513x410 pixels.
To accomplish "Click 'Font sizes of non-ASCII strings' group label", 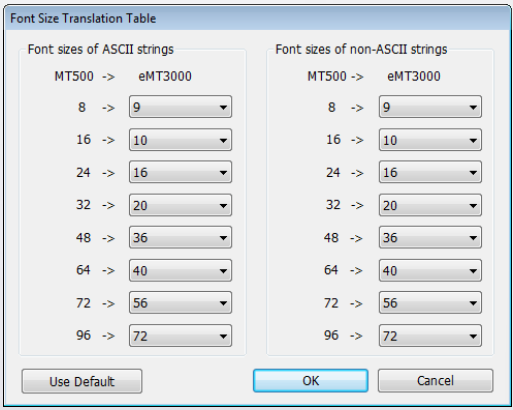I will pyautogui.click(x=361, y=49).
